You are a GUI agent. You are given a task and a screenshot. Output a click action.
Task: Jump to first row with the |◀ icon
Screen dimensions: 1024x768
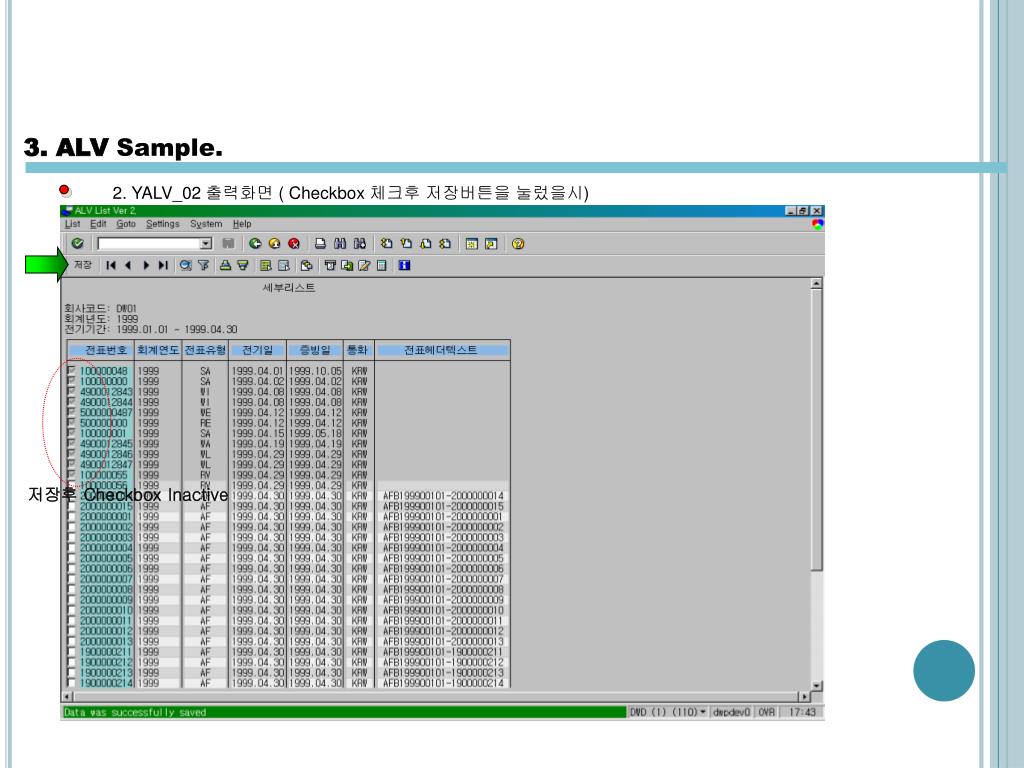(x=111, y=265)
